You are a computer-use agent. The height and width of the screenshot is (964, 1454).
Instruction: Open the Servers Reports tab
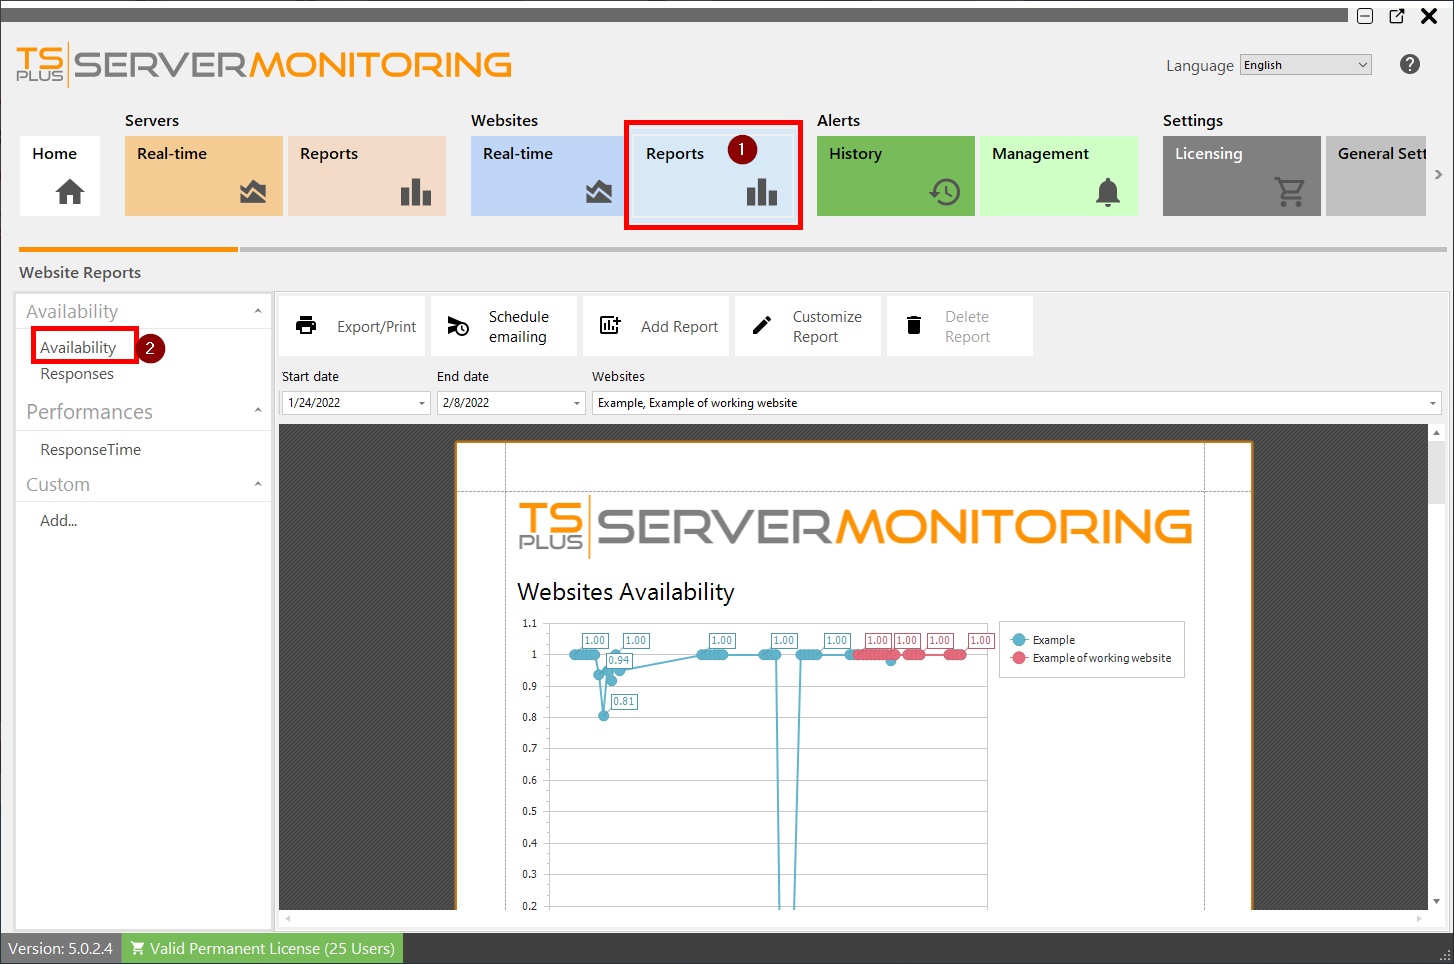pos(366,175)
